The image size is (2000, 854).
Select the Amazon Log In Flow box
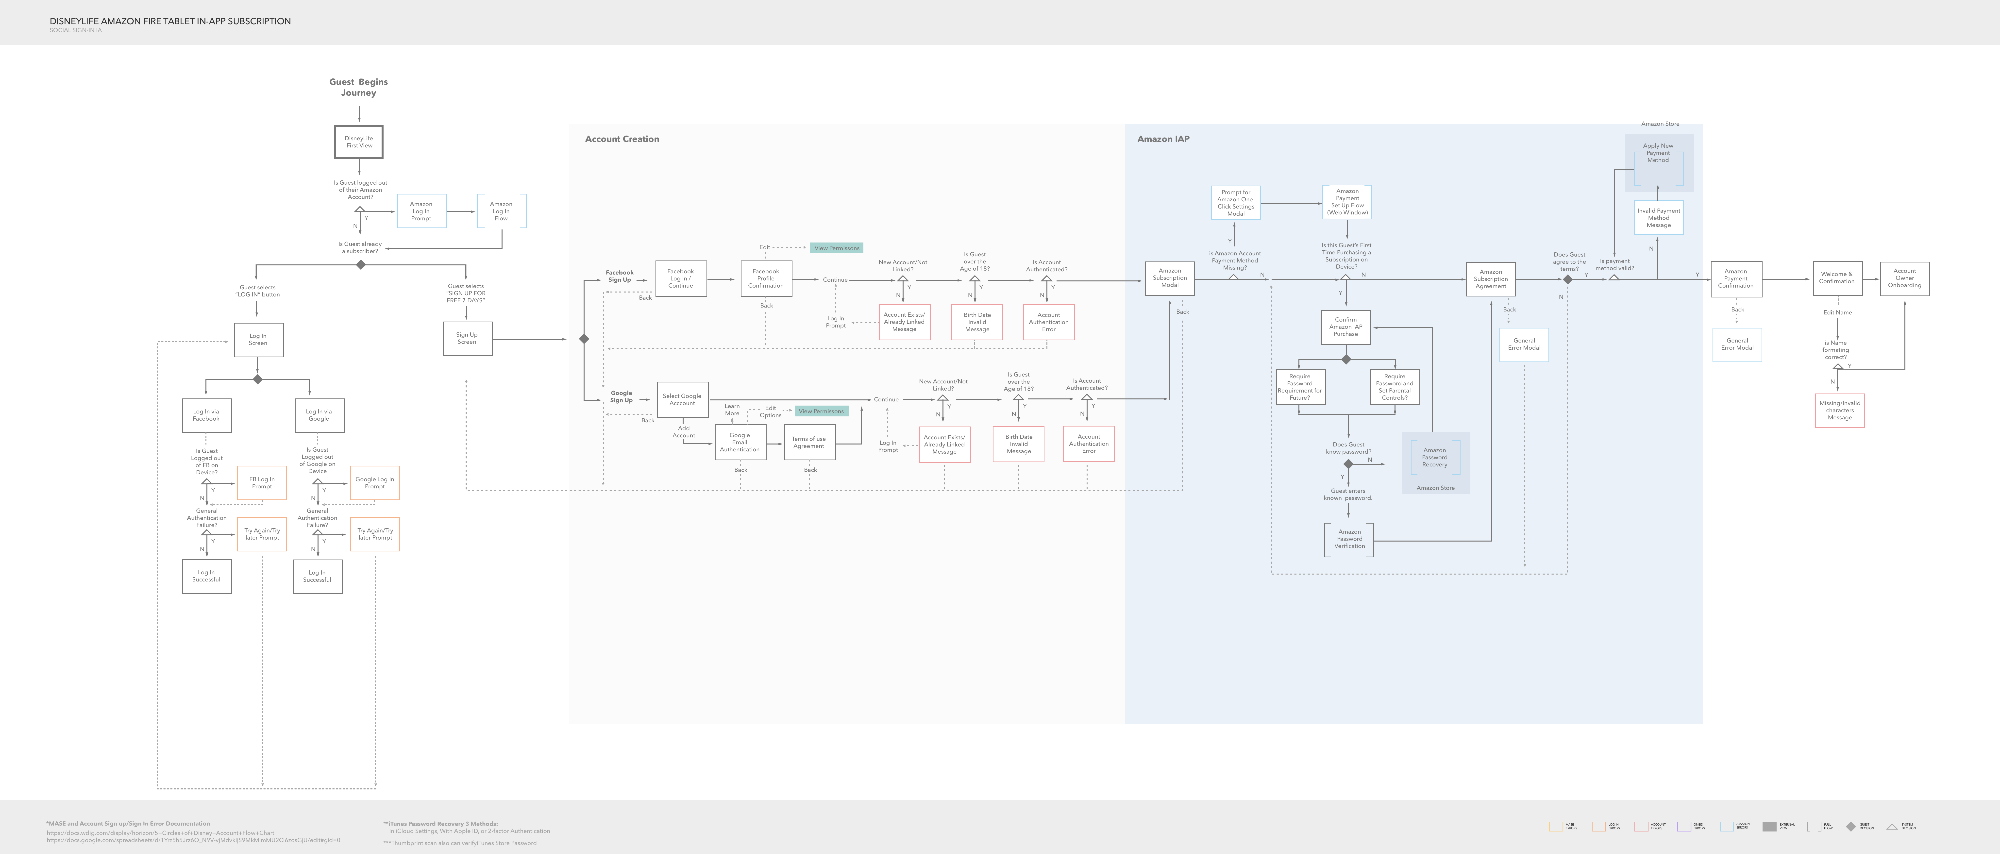501,211
